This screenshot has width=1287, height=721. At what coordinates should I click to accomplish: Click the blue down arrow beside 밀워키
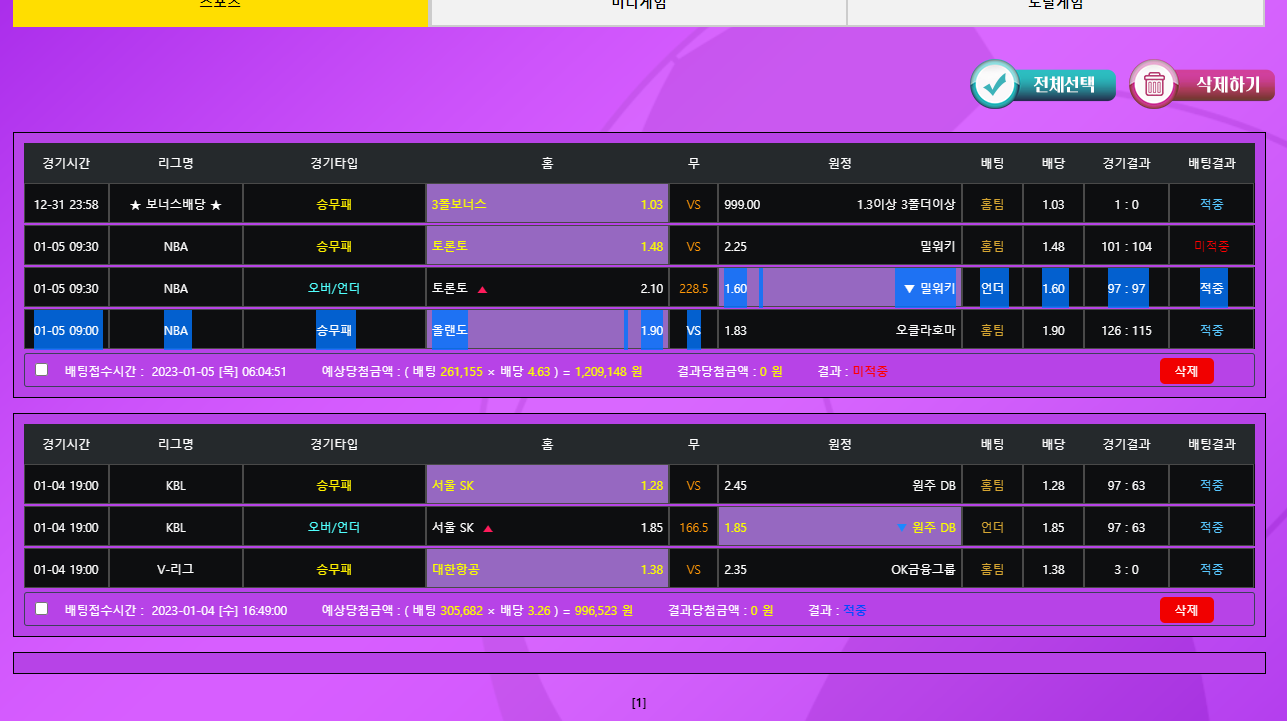click(x=909, y=289)
